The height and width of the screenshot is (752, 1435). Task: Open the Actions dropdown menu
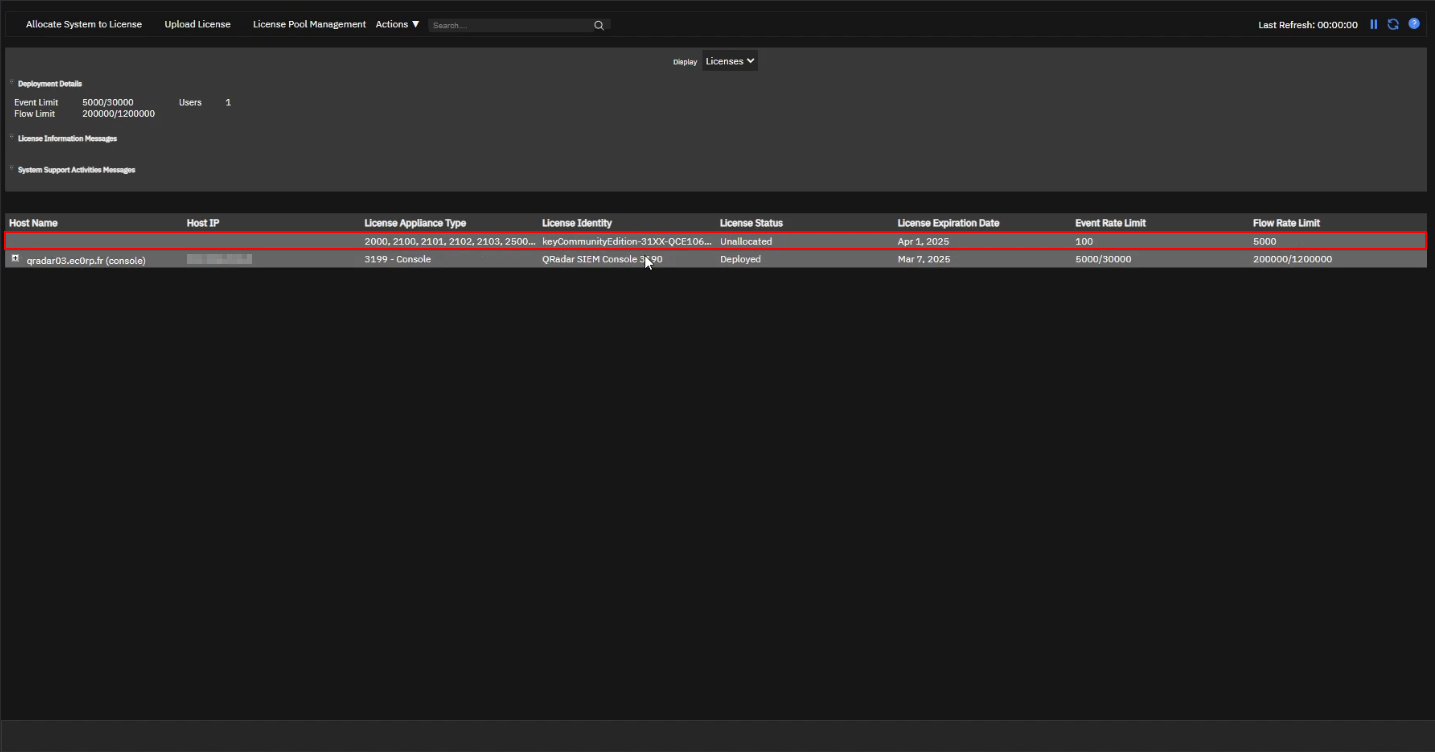click(x=397, y=24)
